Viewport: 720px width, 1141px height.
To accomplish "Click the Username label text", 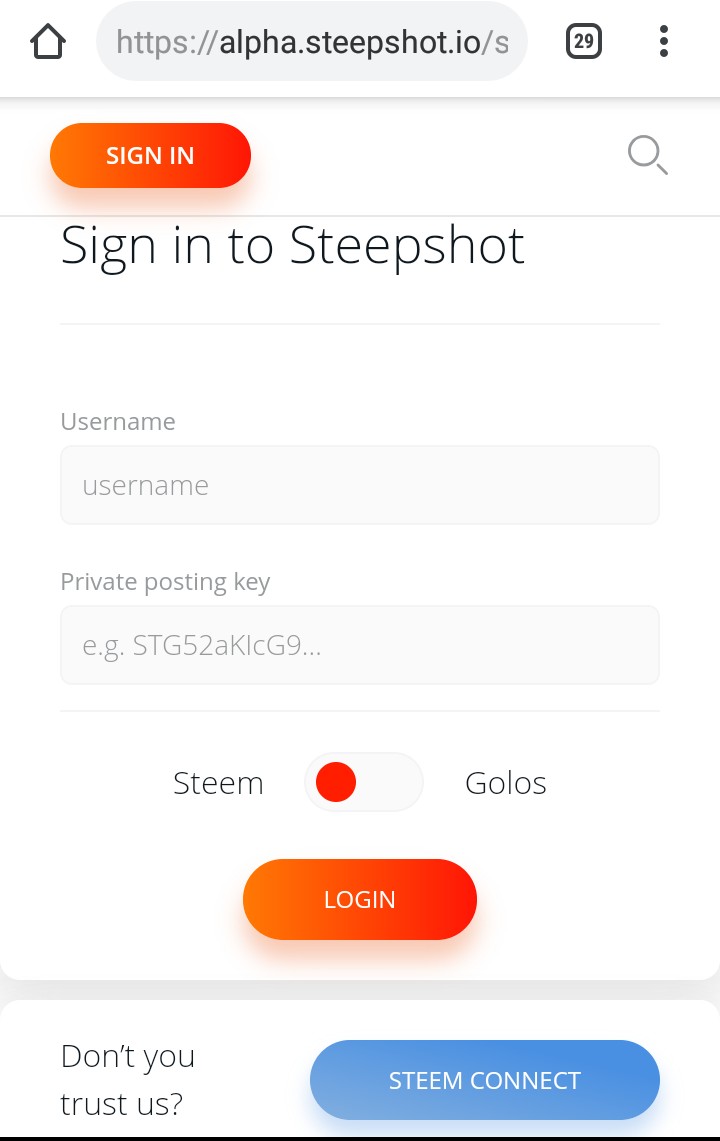I will pos(118,422).
